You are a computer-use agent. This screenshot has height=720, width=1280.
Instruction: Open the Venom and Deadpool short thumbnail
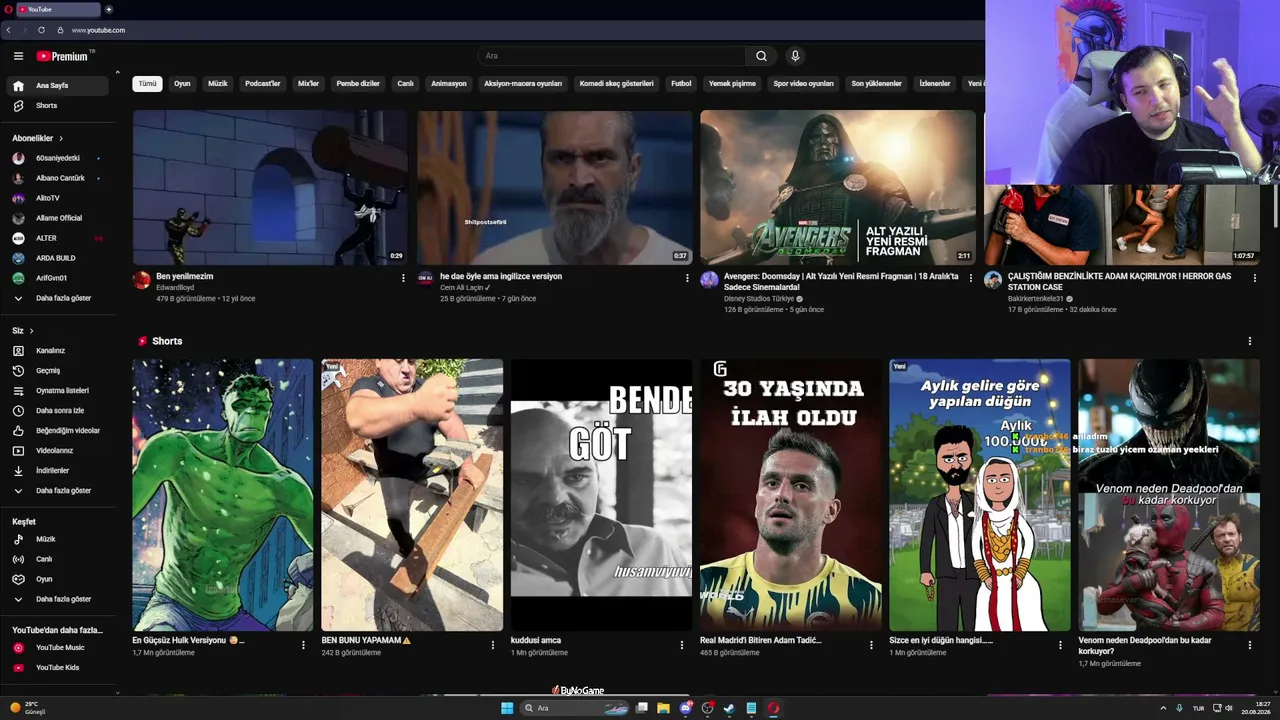click(1169, 495)
